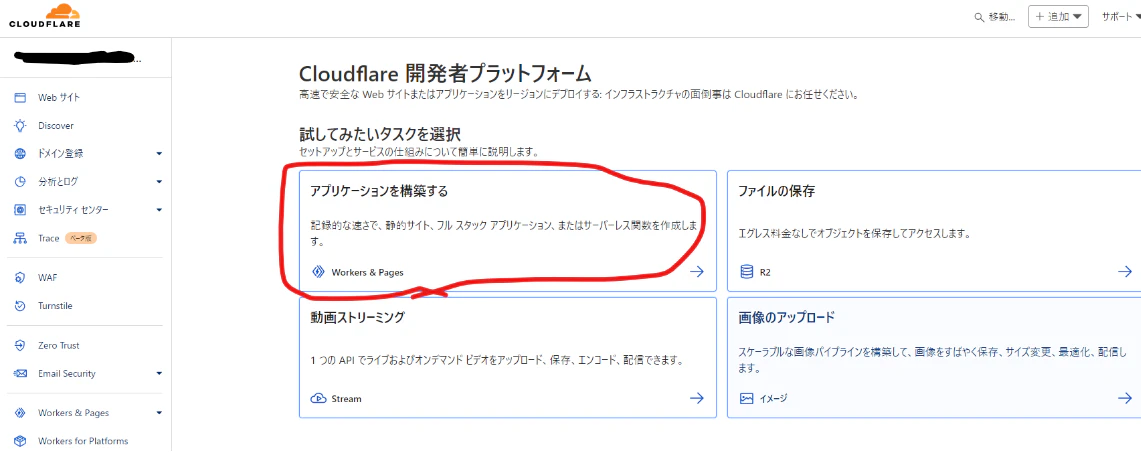
Task: Open Workers for Platforms in the sidebar
Action: point(83,441)
